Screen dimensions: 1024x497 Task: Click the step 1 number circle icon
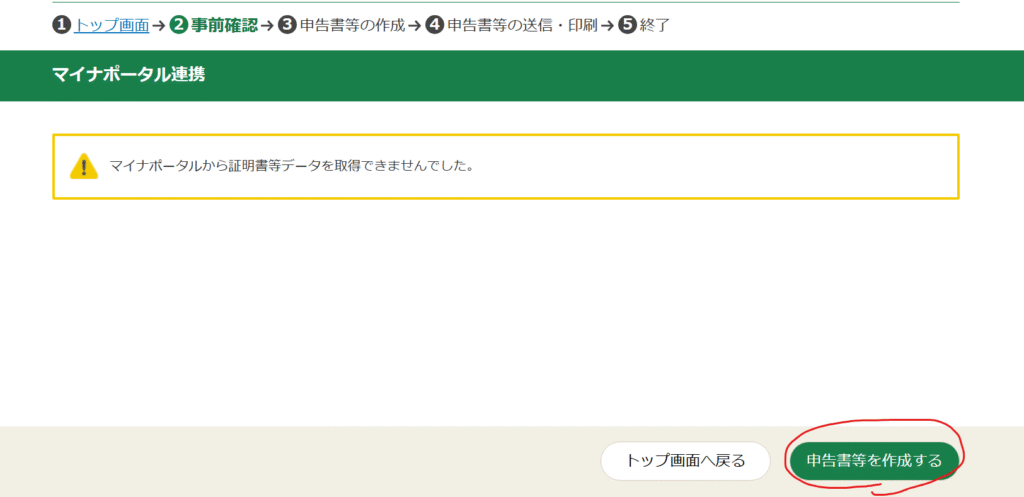click(x=62, y=25)
